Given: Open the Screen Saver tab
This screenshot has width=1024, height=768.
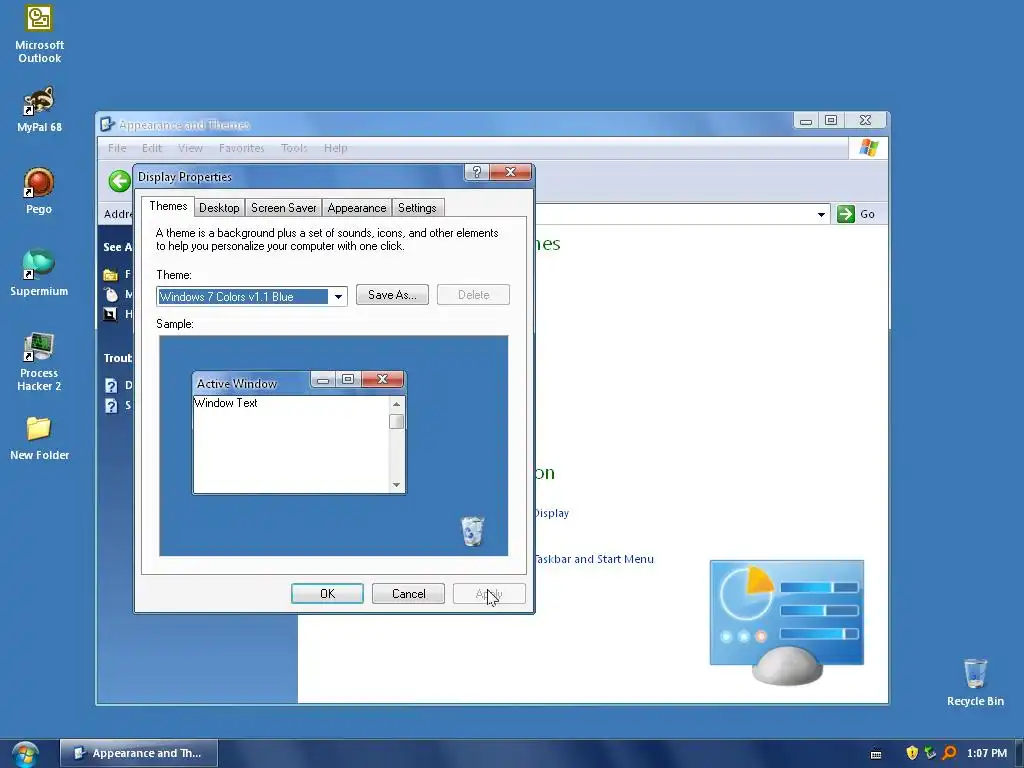Looking at the screenshot, I should (x=283, y=208).
